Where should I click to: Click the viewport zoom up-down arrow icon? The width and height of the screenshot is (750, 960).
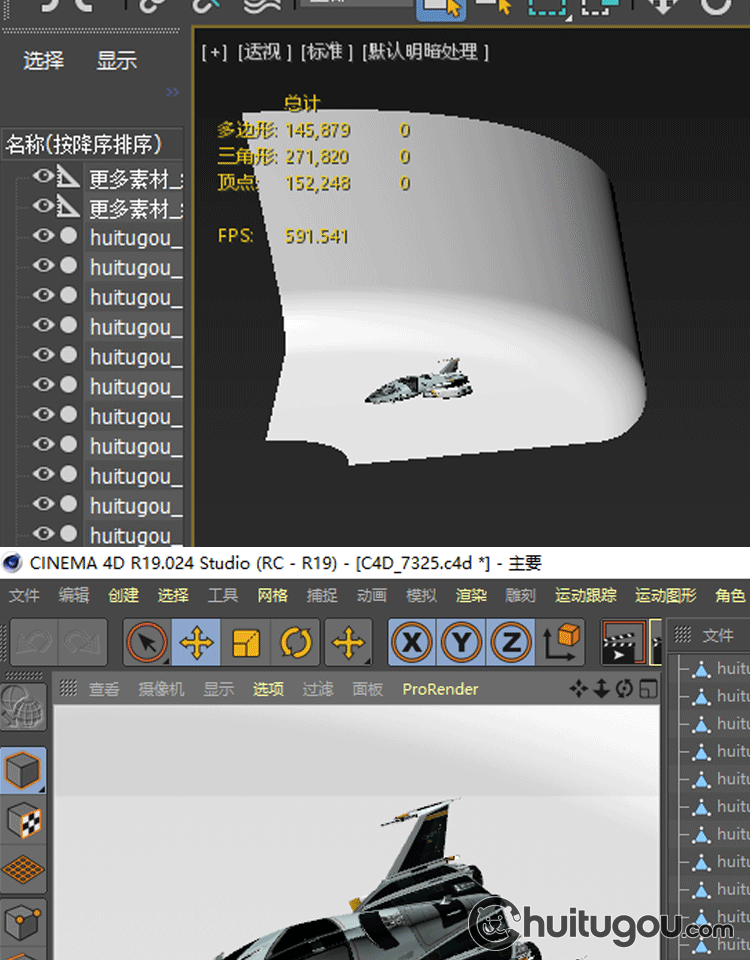click(601, 689)
